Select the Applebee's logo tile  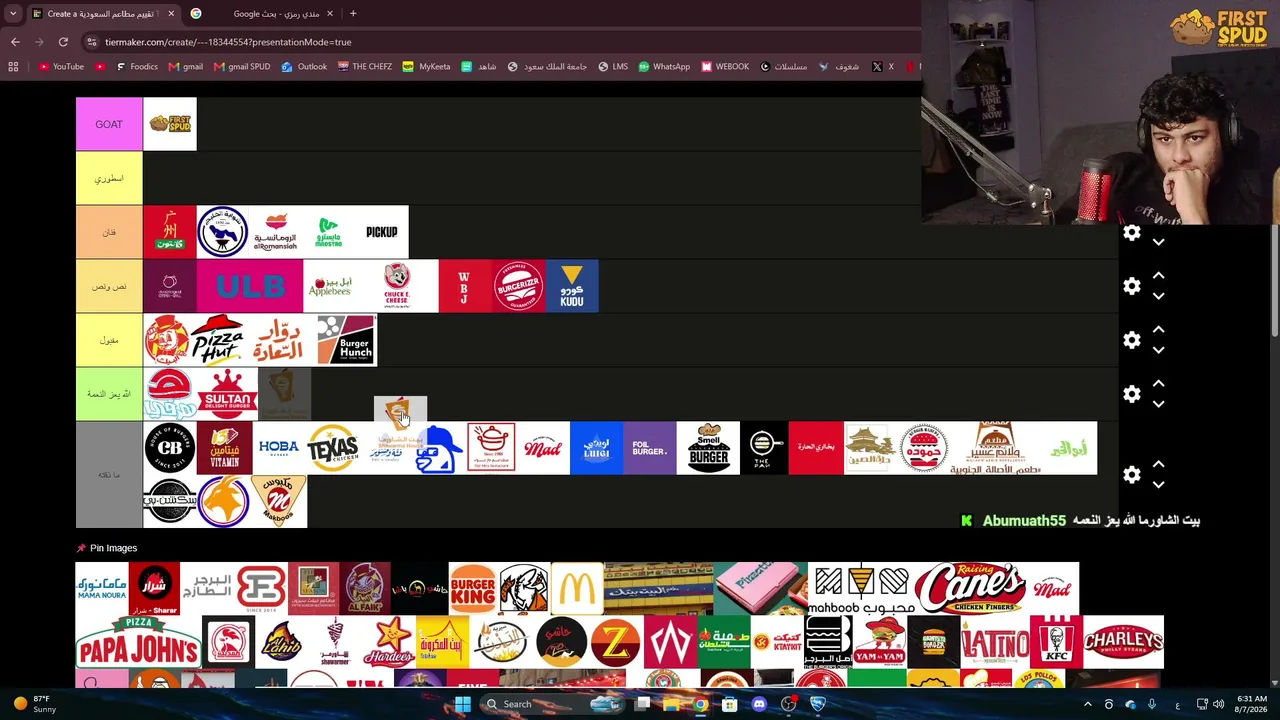330,286
